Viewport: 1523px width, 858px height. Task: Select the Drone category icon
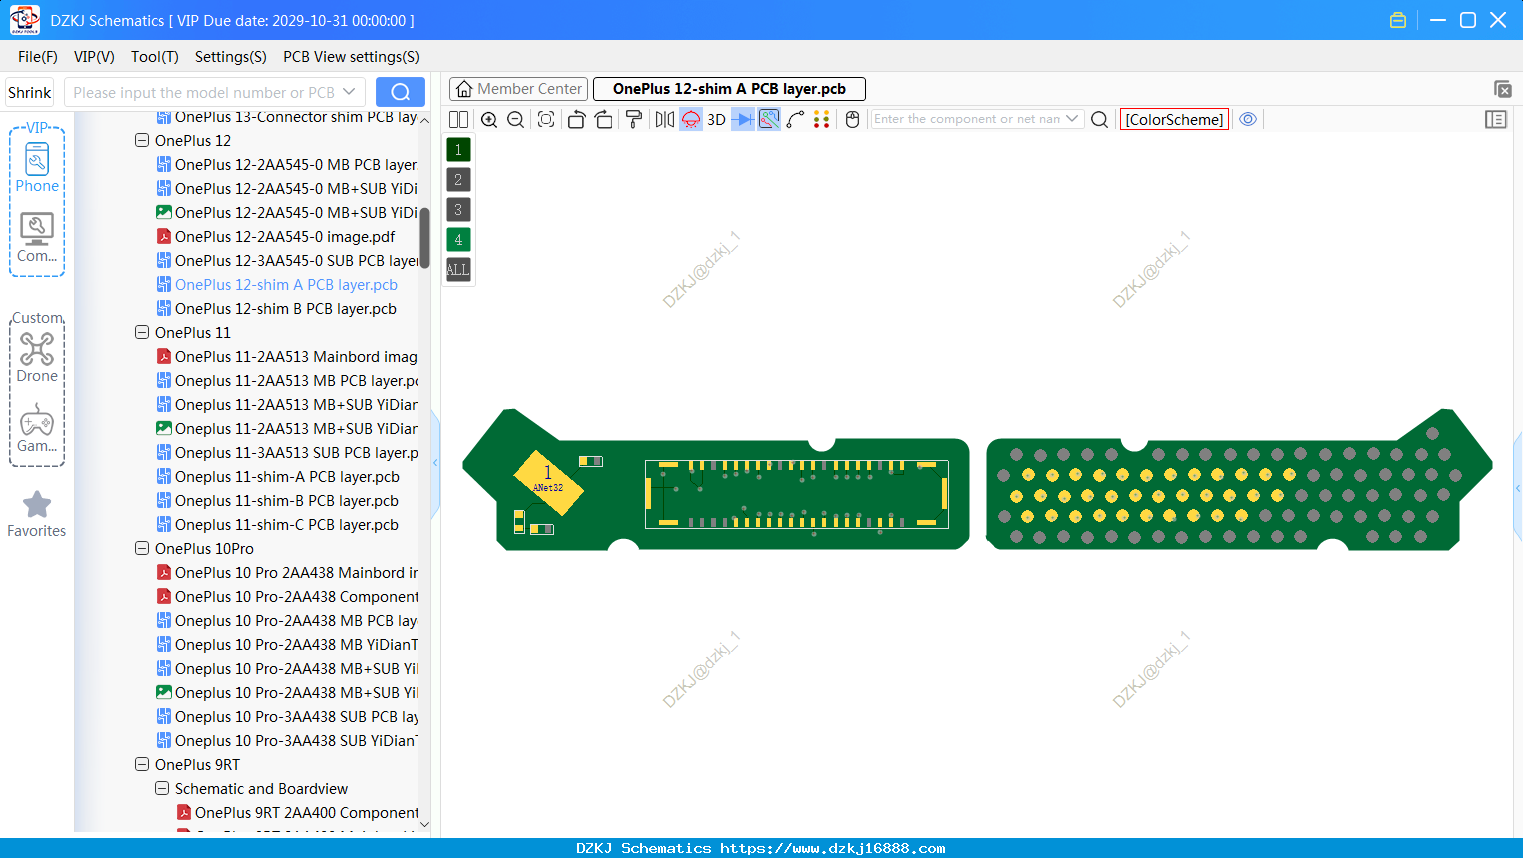37,357
